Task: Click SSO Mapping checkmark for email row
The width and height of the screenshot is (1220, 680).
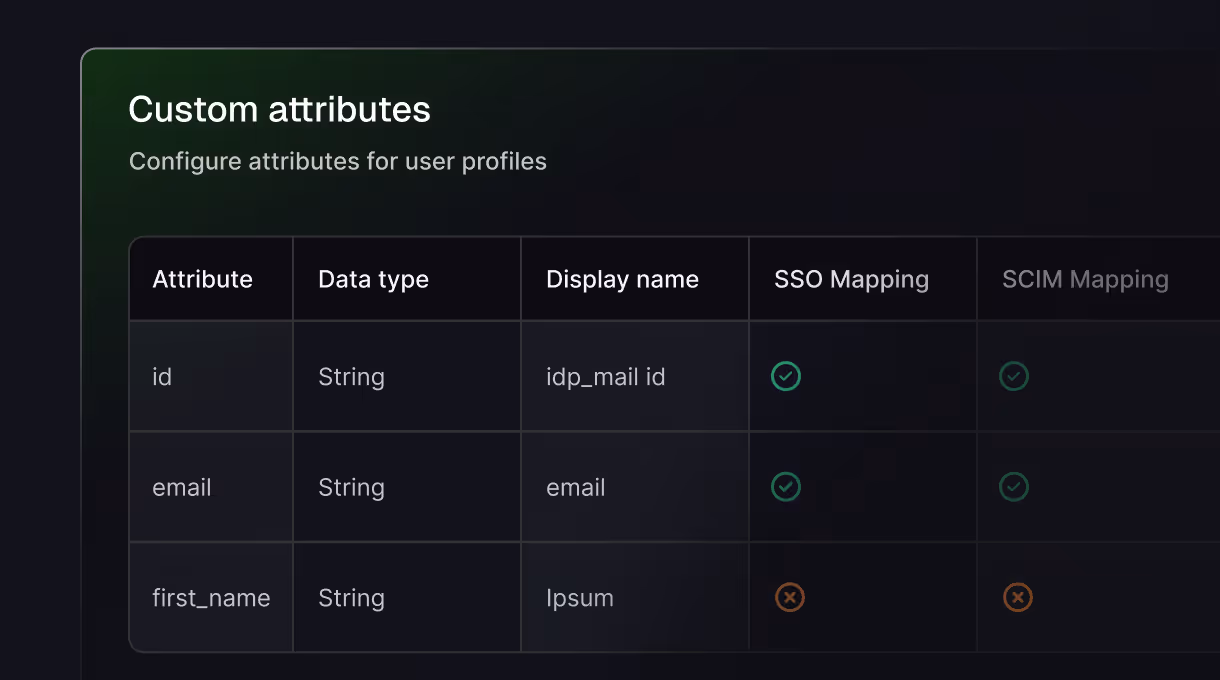Action: [x=786, y=487]
